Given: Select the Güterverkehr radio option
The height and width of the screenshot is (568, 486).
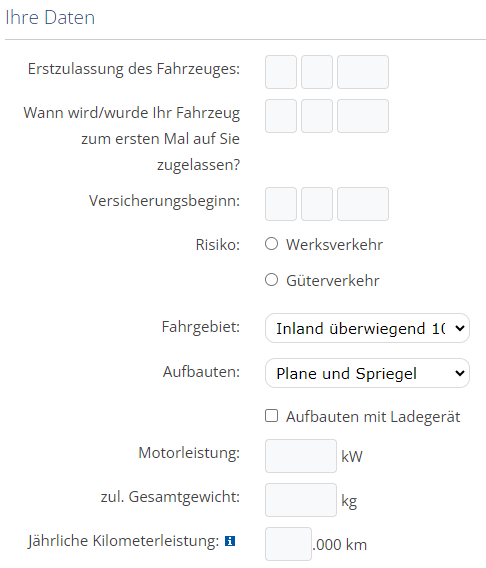Looking at the screenshot, I should (x=272, y=280).
